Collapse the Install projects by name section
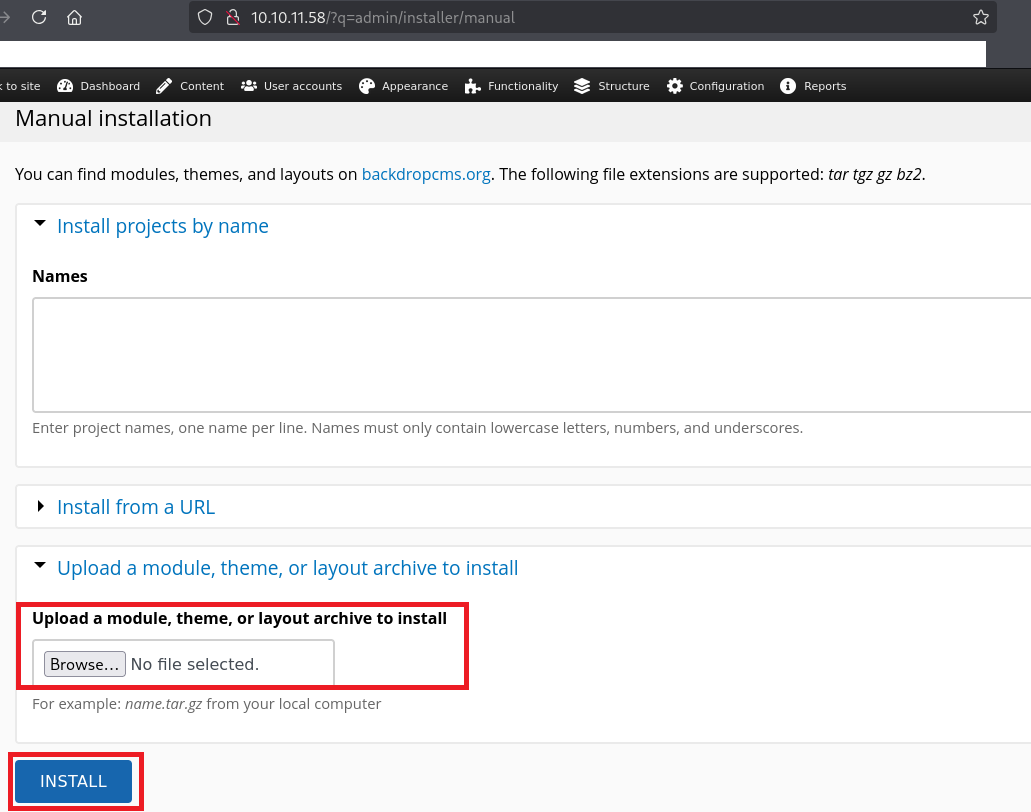This screenshot has height=812, width=1031. coord(162,226)
